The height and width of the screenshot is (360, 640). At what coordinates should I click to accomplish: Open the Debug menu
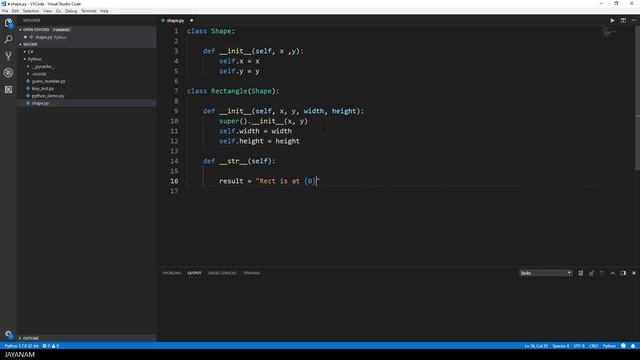click(x=71, y=11)
